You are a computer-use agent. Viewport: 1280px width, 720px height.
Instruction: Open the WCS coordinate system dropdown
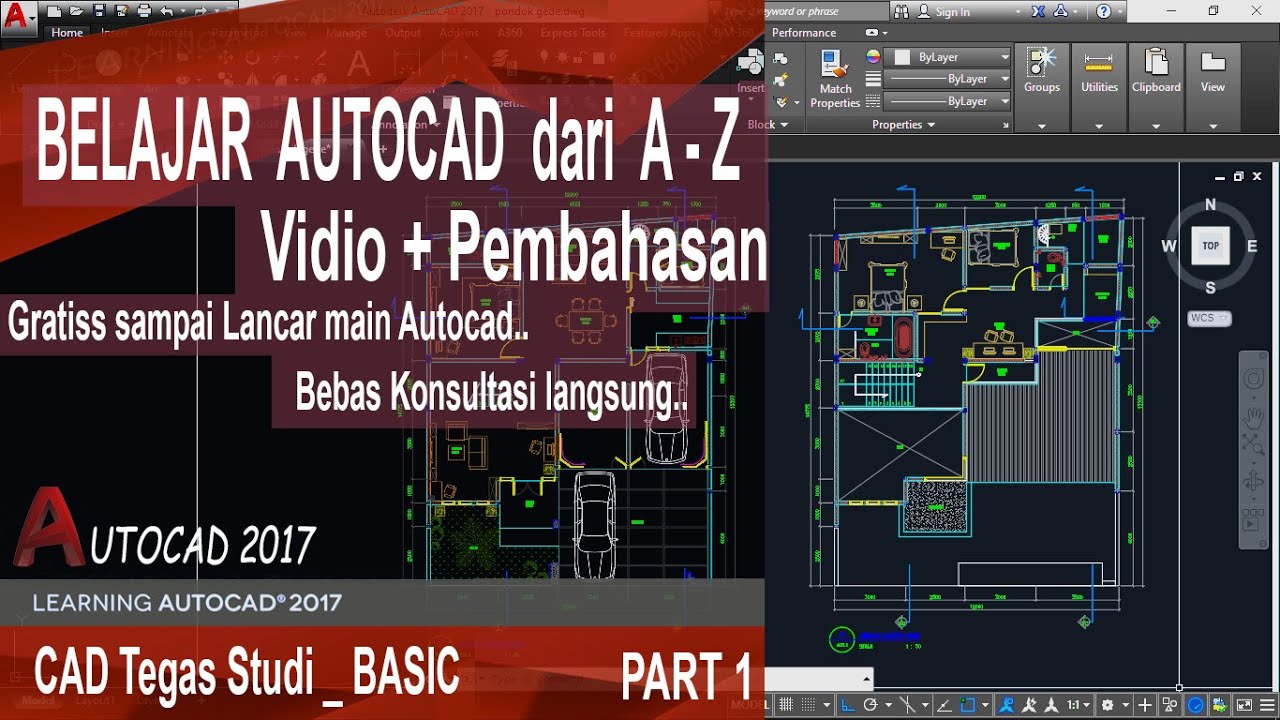(x=1210, y=318)
